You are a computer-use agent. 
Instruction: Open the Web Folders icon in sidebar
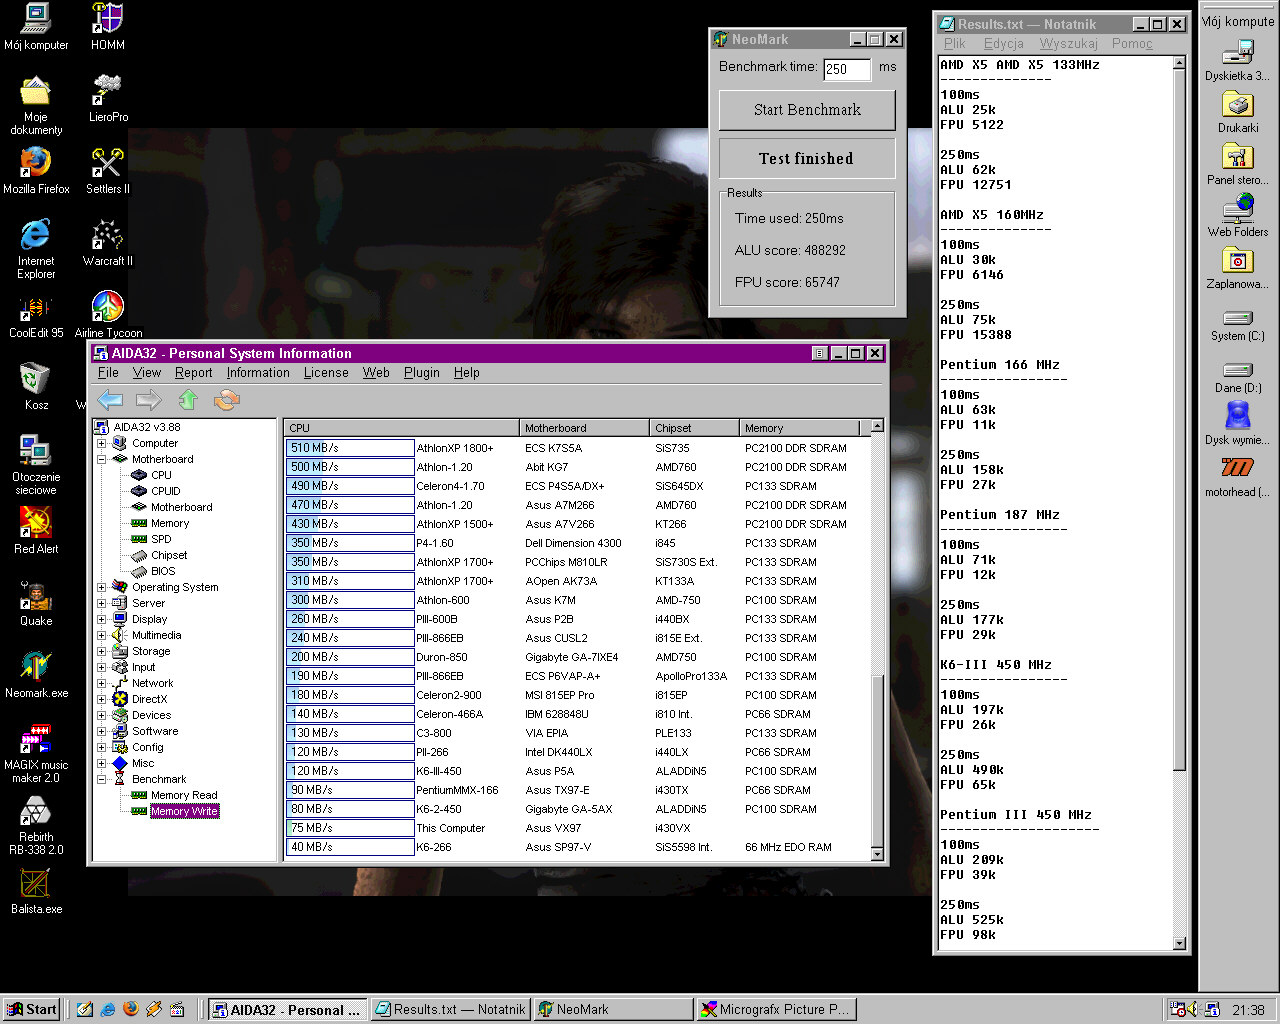(1238, 216)
